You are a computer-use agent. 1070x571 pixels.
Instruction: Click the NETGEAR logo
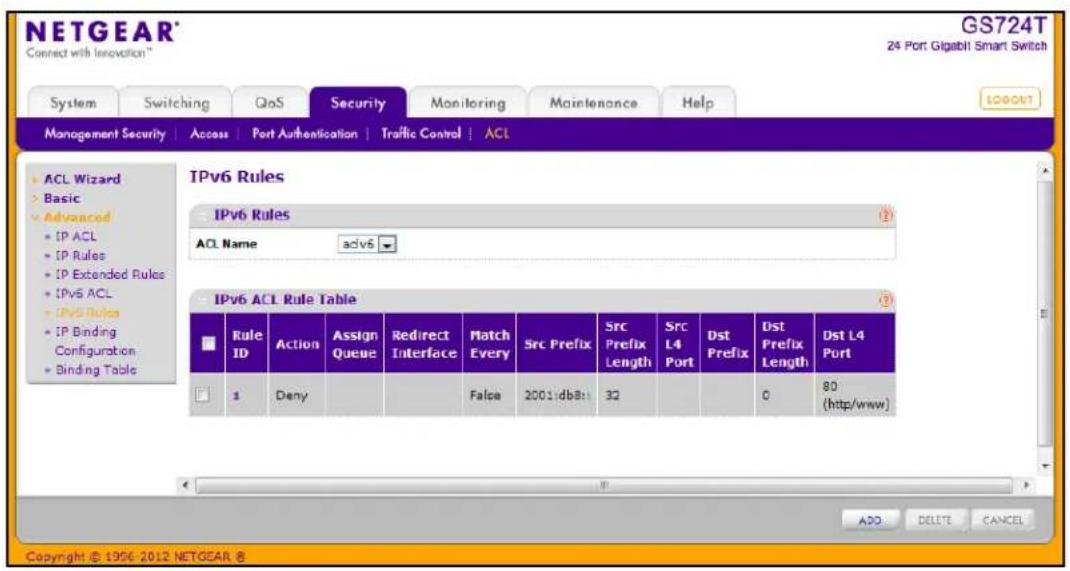[101, 32]
